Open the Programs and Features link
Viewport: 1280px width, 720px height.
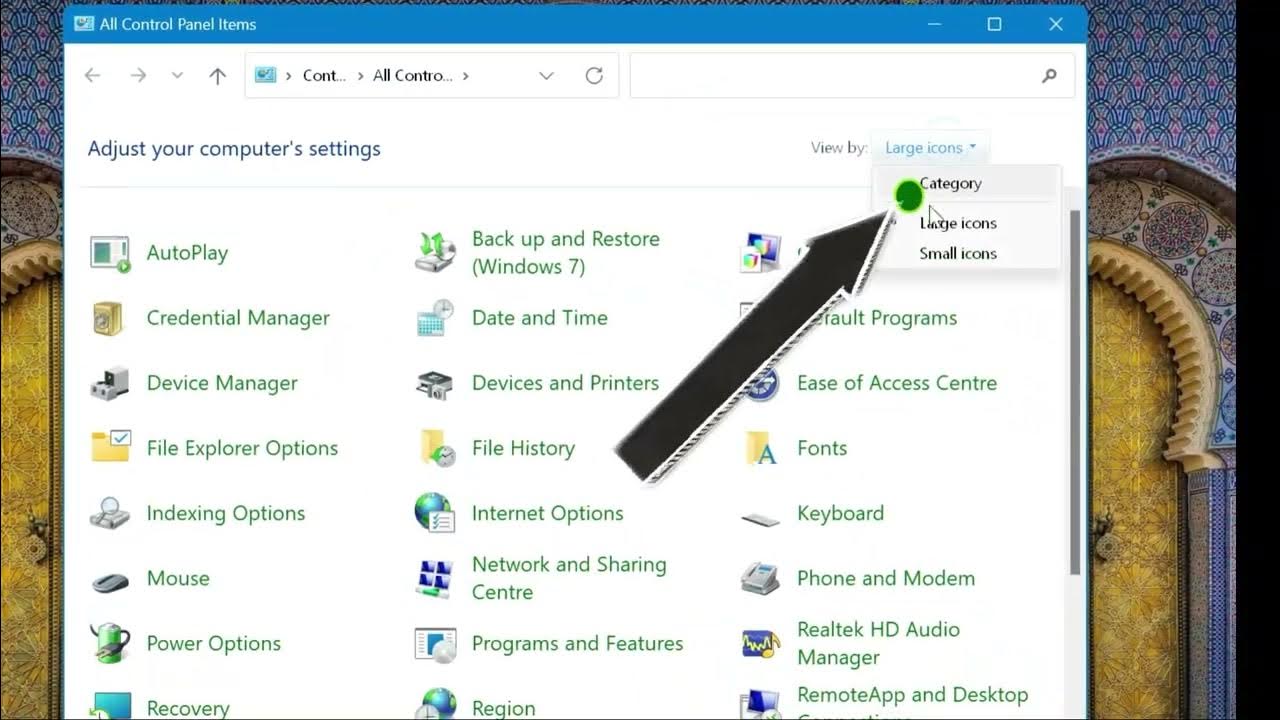[x=578, y=643]
